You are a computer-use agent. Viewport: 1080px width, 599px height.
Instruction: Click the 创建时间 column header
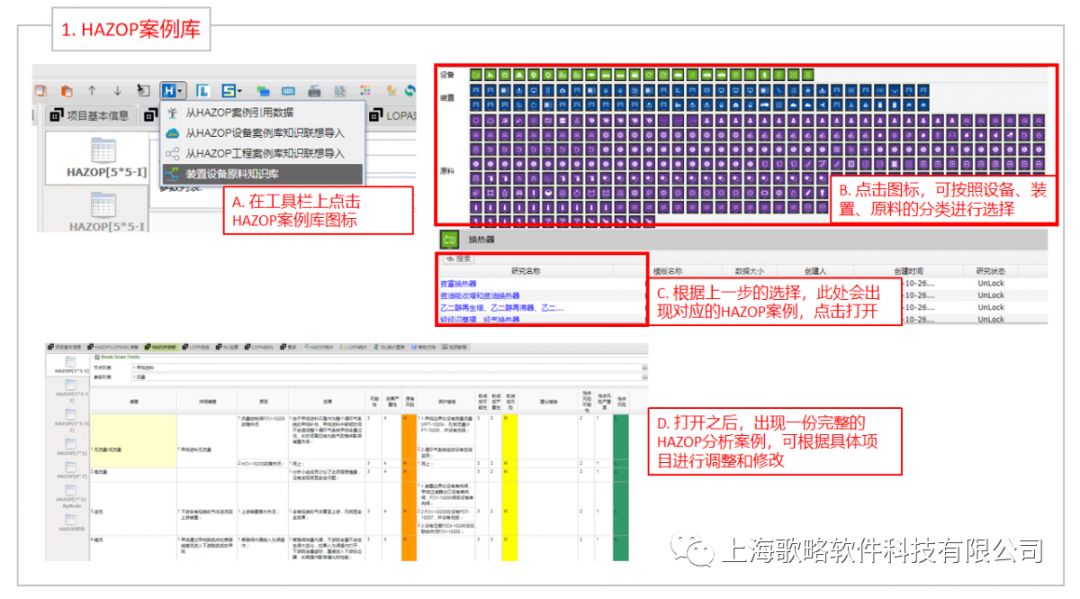click(x=908, y=271)
